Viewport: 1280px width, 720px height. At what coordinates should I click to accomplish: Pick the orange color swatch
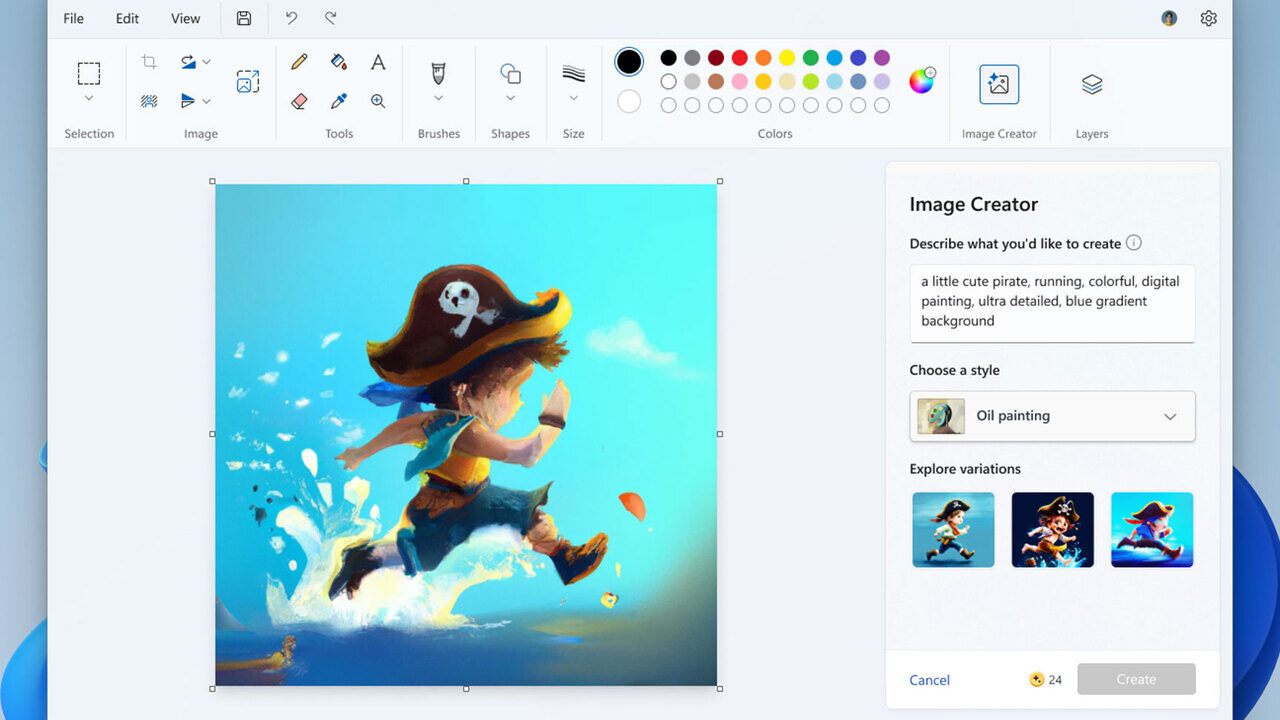point(763,58)
